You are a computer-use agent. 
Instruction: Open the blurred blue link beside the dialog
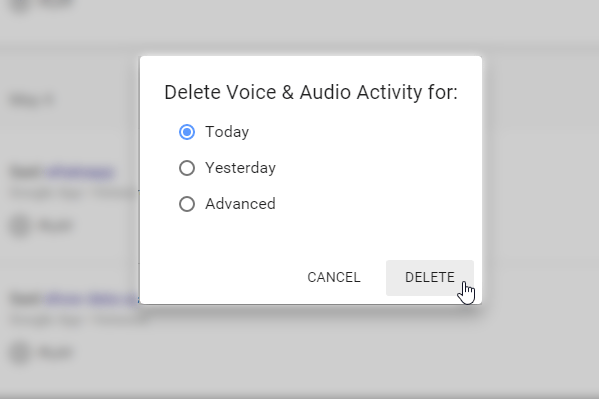(80, 172)
